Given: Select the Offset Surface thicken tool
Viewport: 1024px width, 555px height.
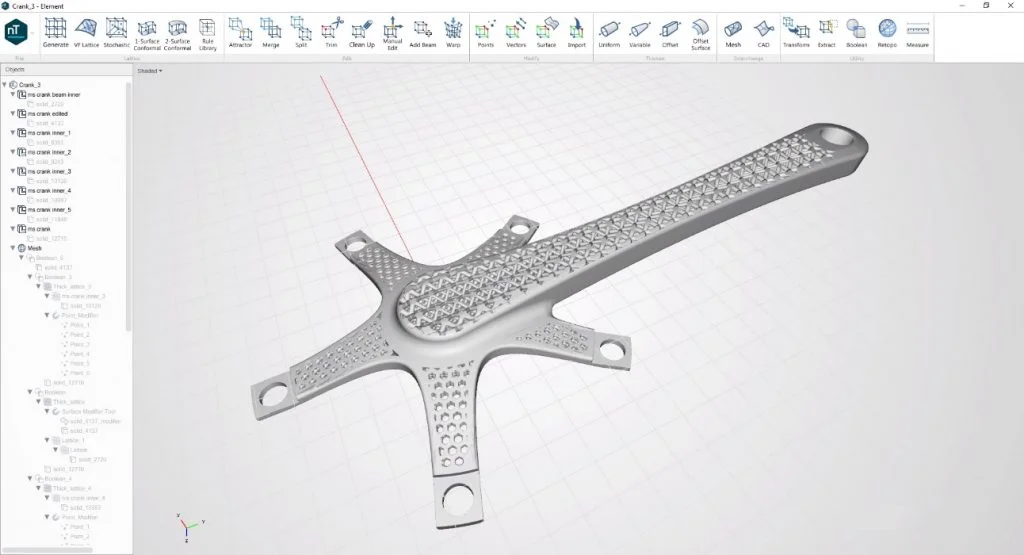Looking at the screenshot, I should click(700, 32).
